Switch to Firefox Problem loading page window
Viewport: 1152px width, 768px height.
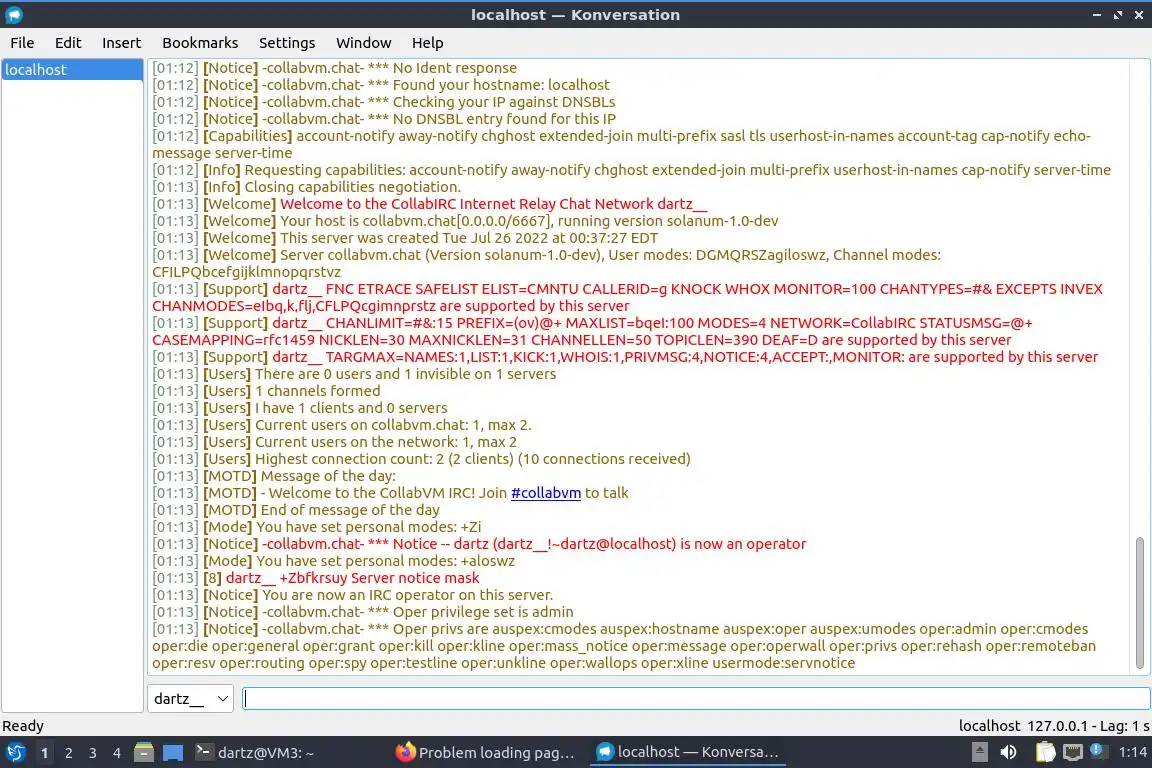[x=485, y=753]
